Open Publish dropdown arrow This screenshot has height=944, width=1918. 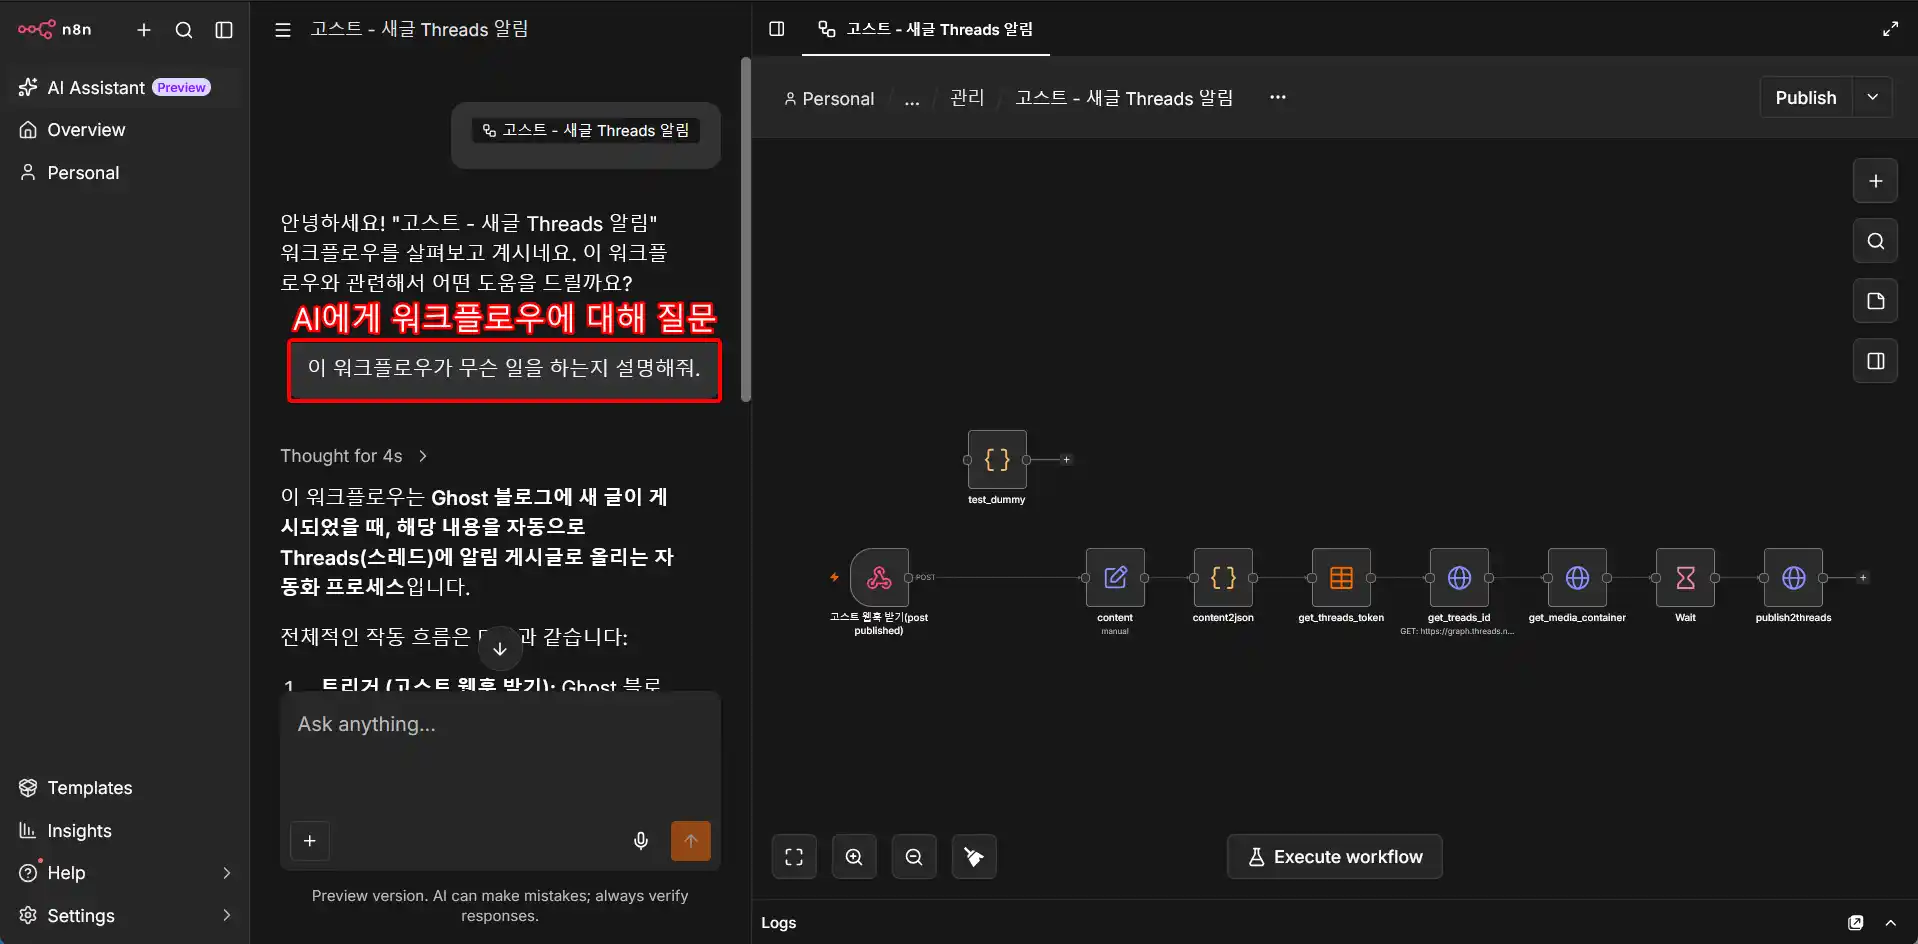click(1873, 98)
